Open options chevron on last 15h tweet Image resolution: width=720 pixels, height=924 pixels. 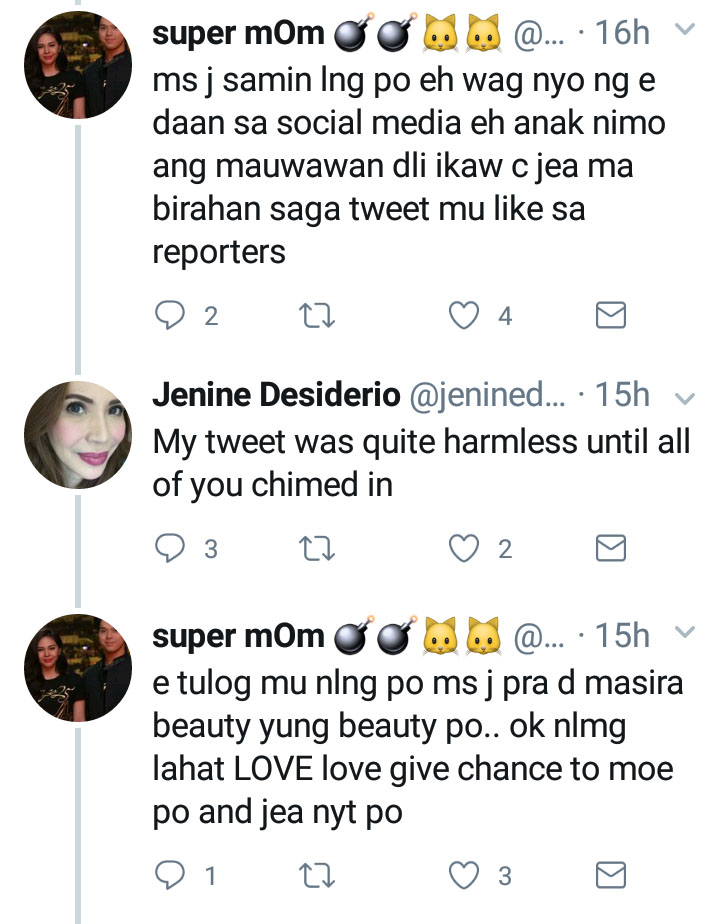(685, 632)
